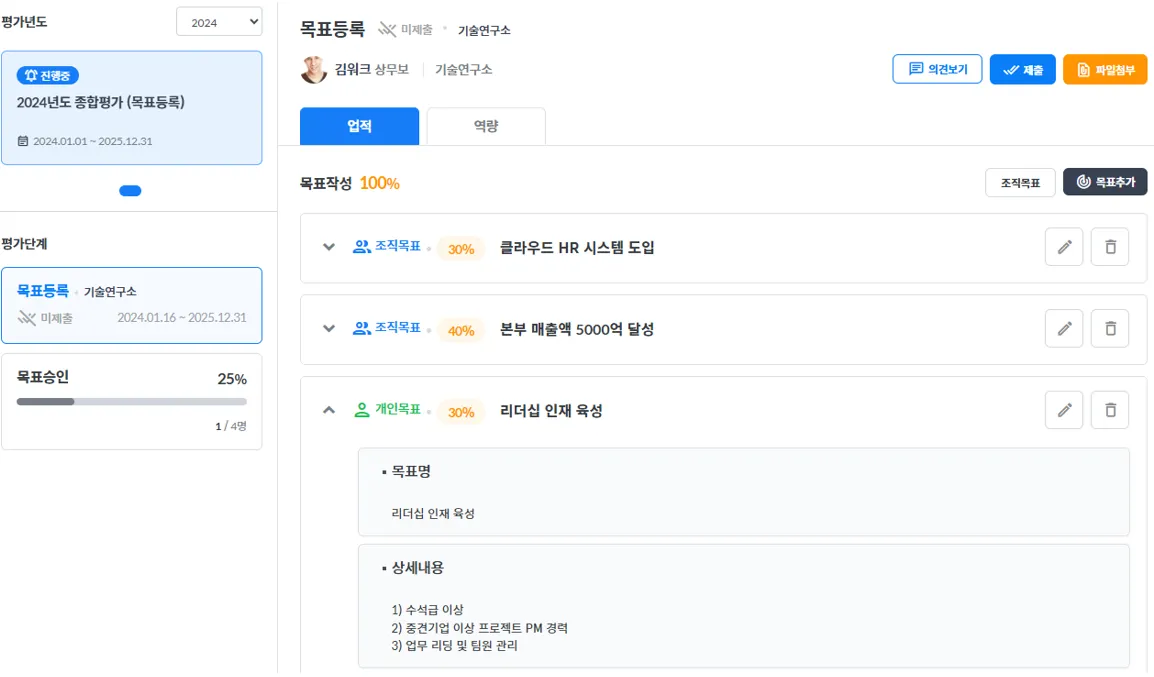The height and width of the screenshot is (677, 1154).
Task: Select the 2024년도 종합평가 (목표등록) card
Action: click(131, 108)
